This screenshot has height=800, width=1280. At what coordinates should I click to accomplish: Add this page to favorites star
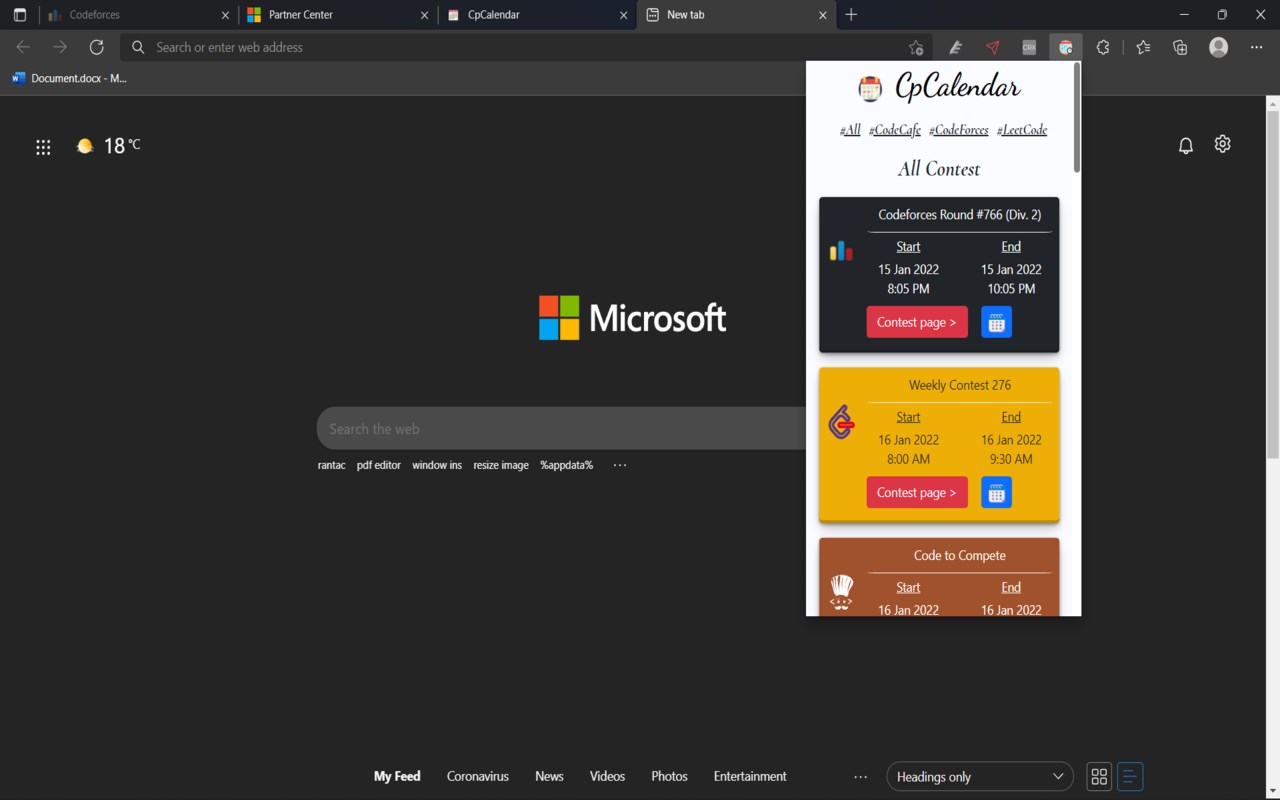916,47
